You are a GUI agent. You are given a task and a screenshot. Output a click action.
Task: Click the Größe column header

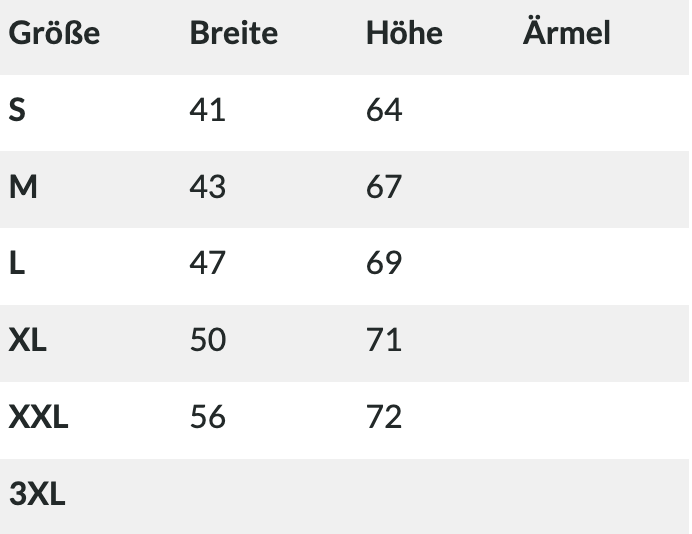pyautogui.click(x=54, y=33)
